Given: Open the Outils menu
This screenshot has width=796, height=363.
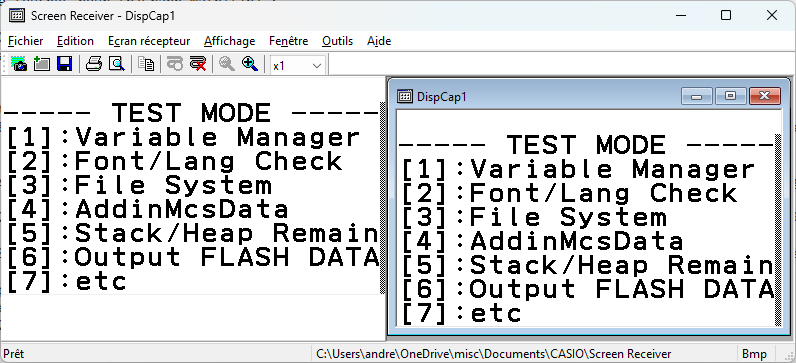Looking at the screenshot, I should click(338, 41).
